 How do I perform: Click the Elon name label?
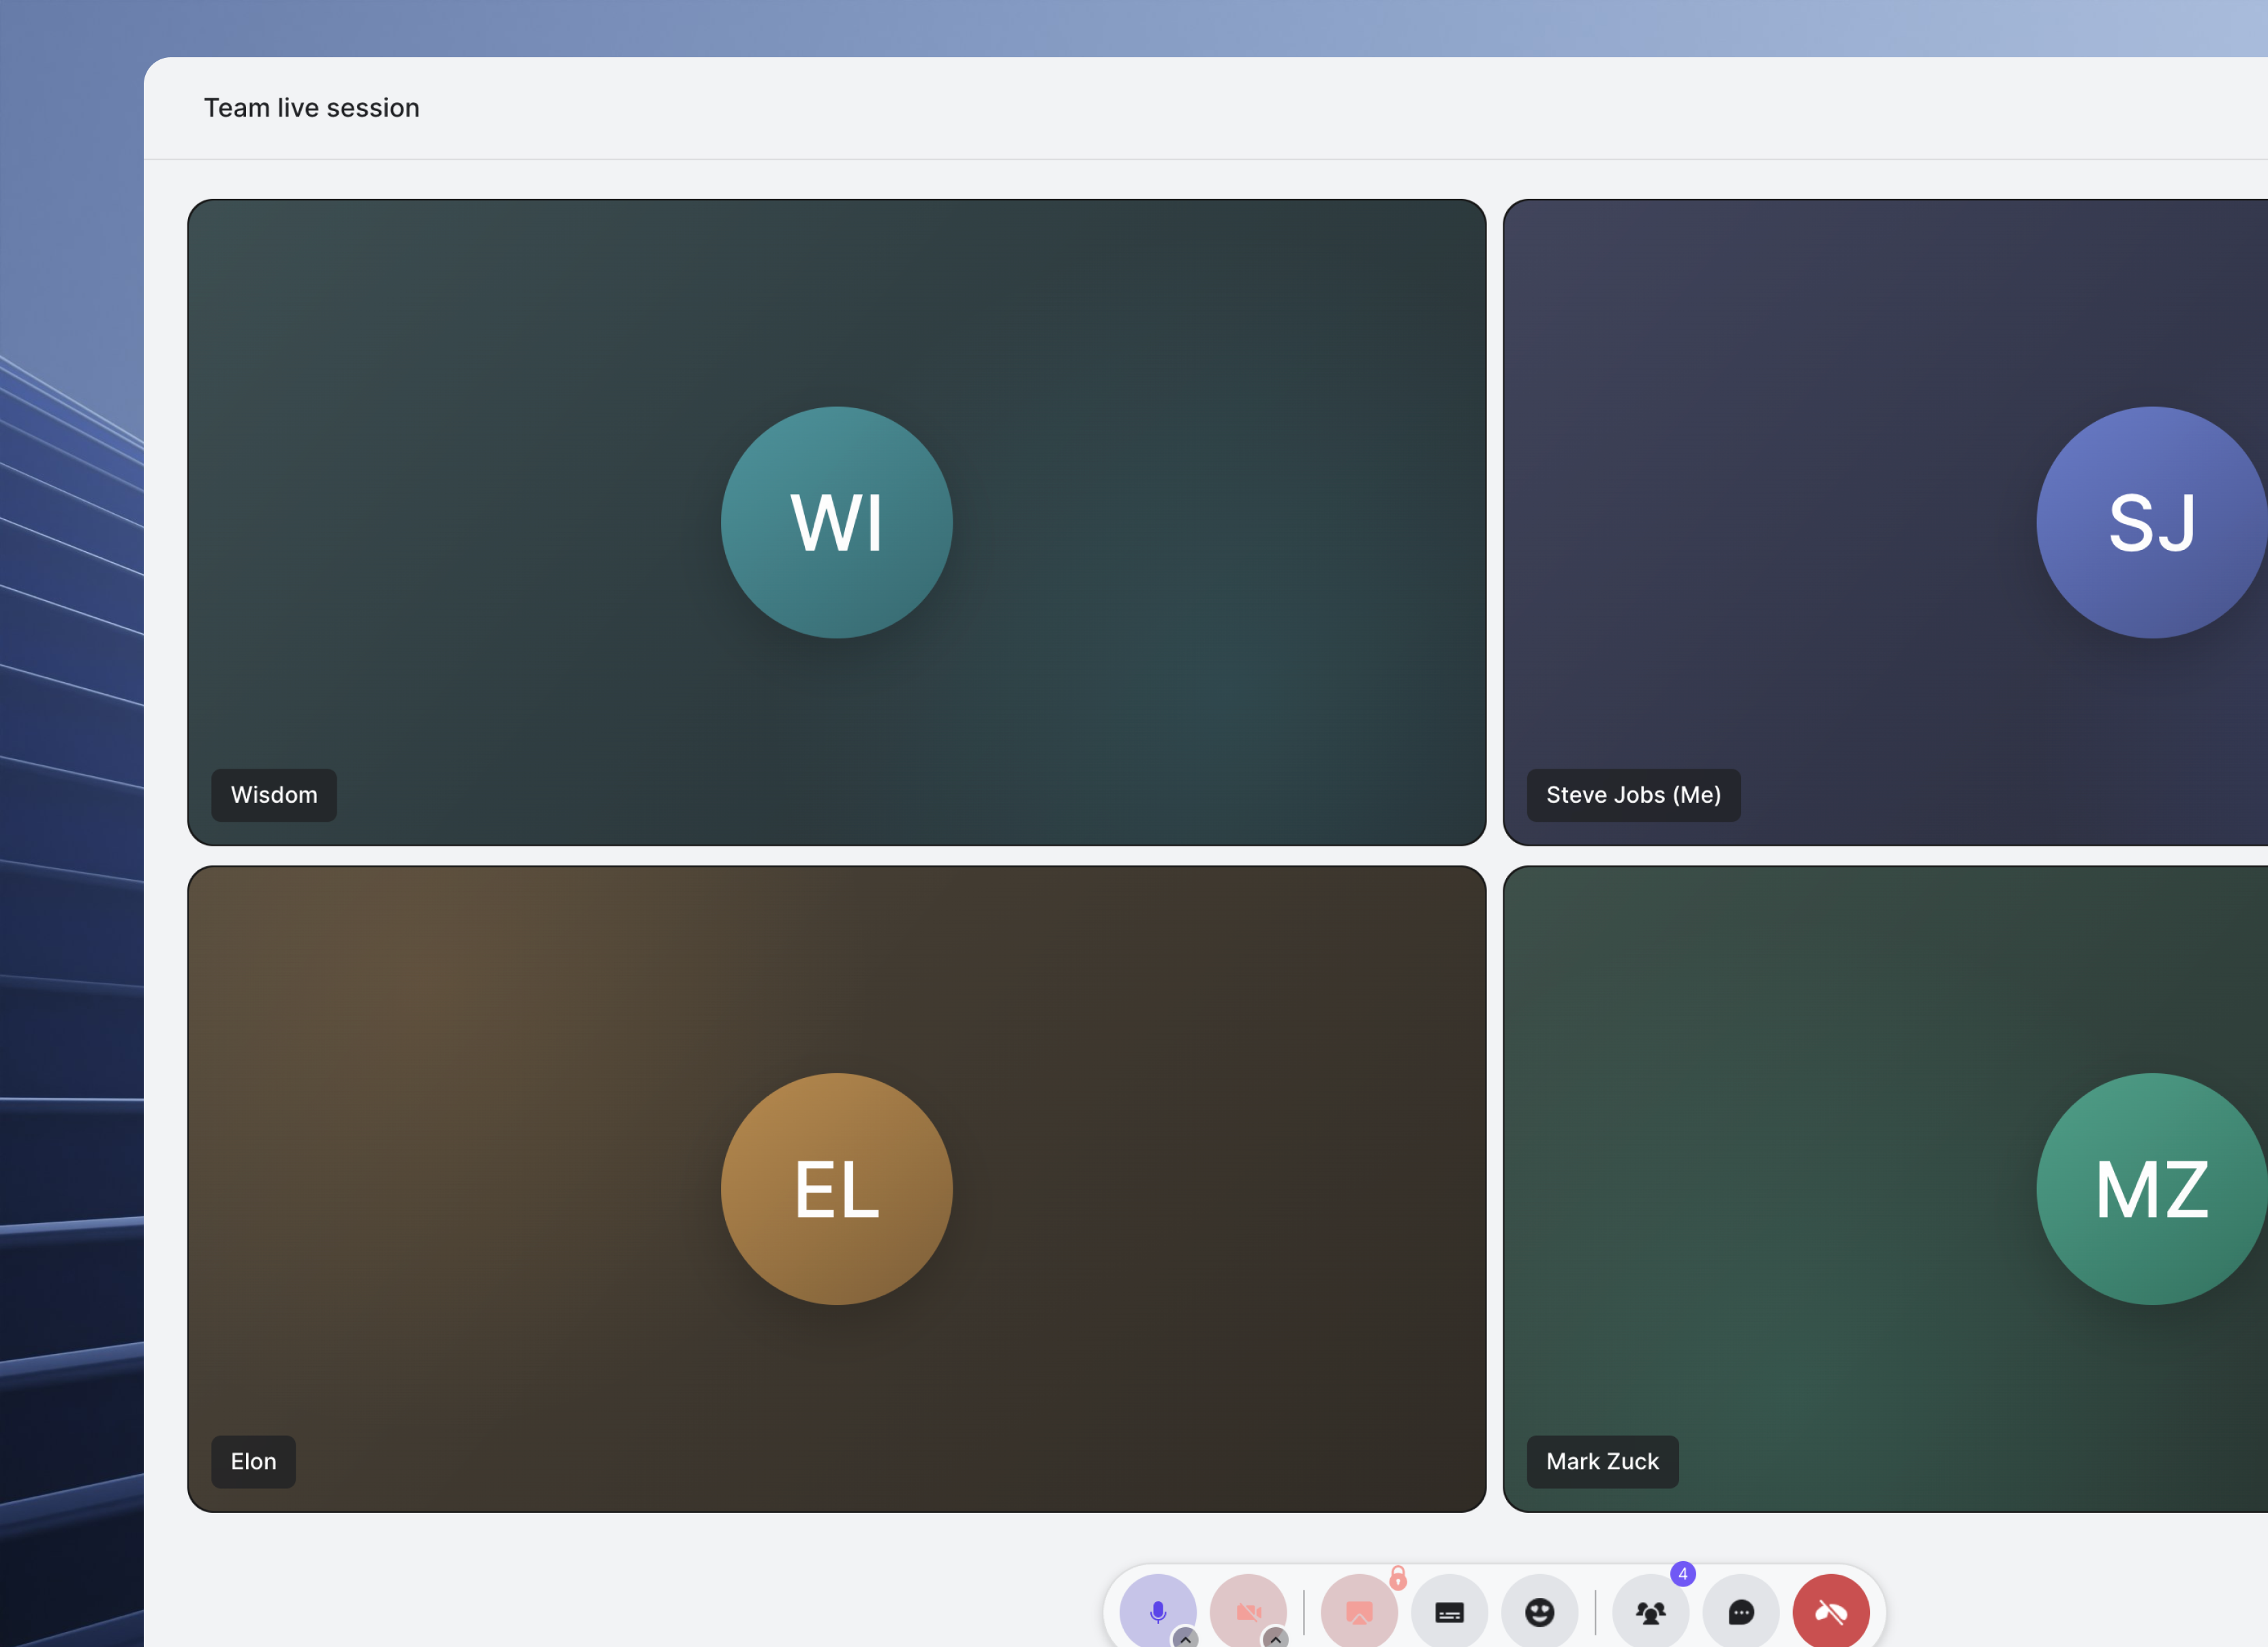(x=254, y=1462)
